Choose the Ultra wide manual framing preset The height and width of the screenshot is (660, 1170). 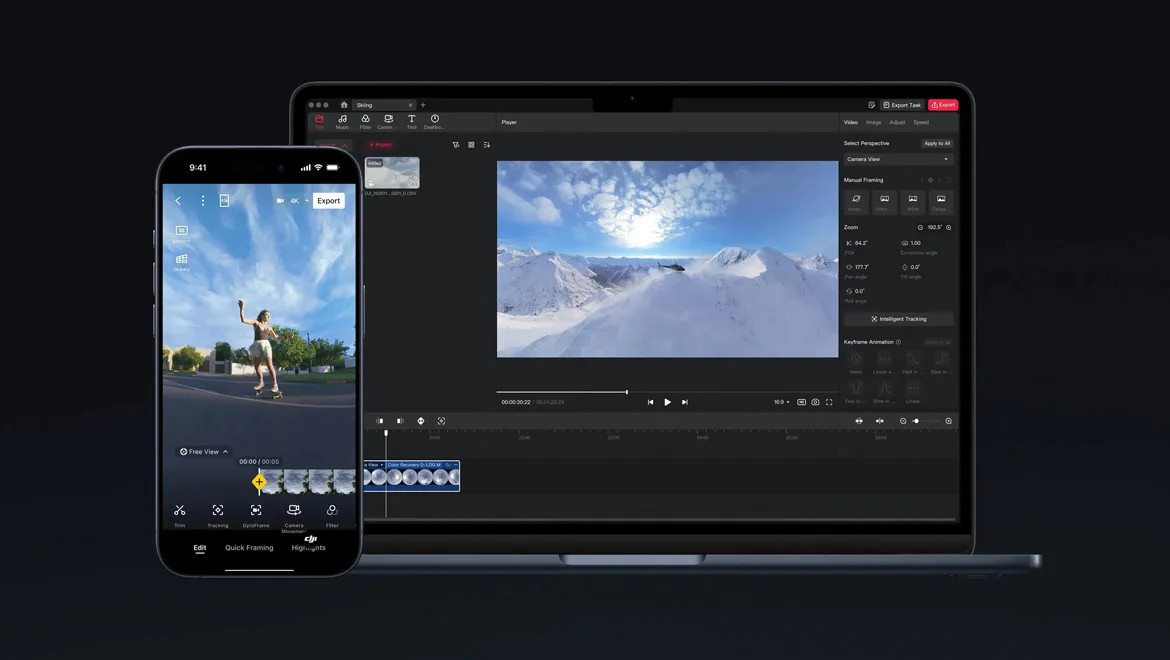pyautogui.click(x=884, y=201)
